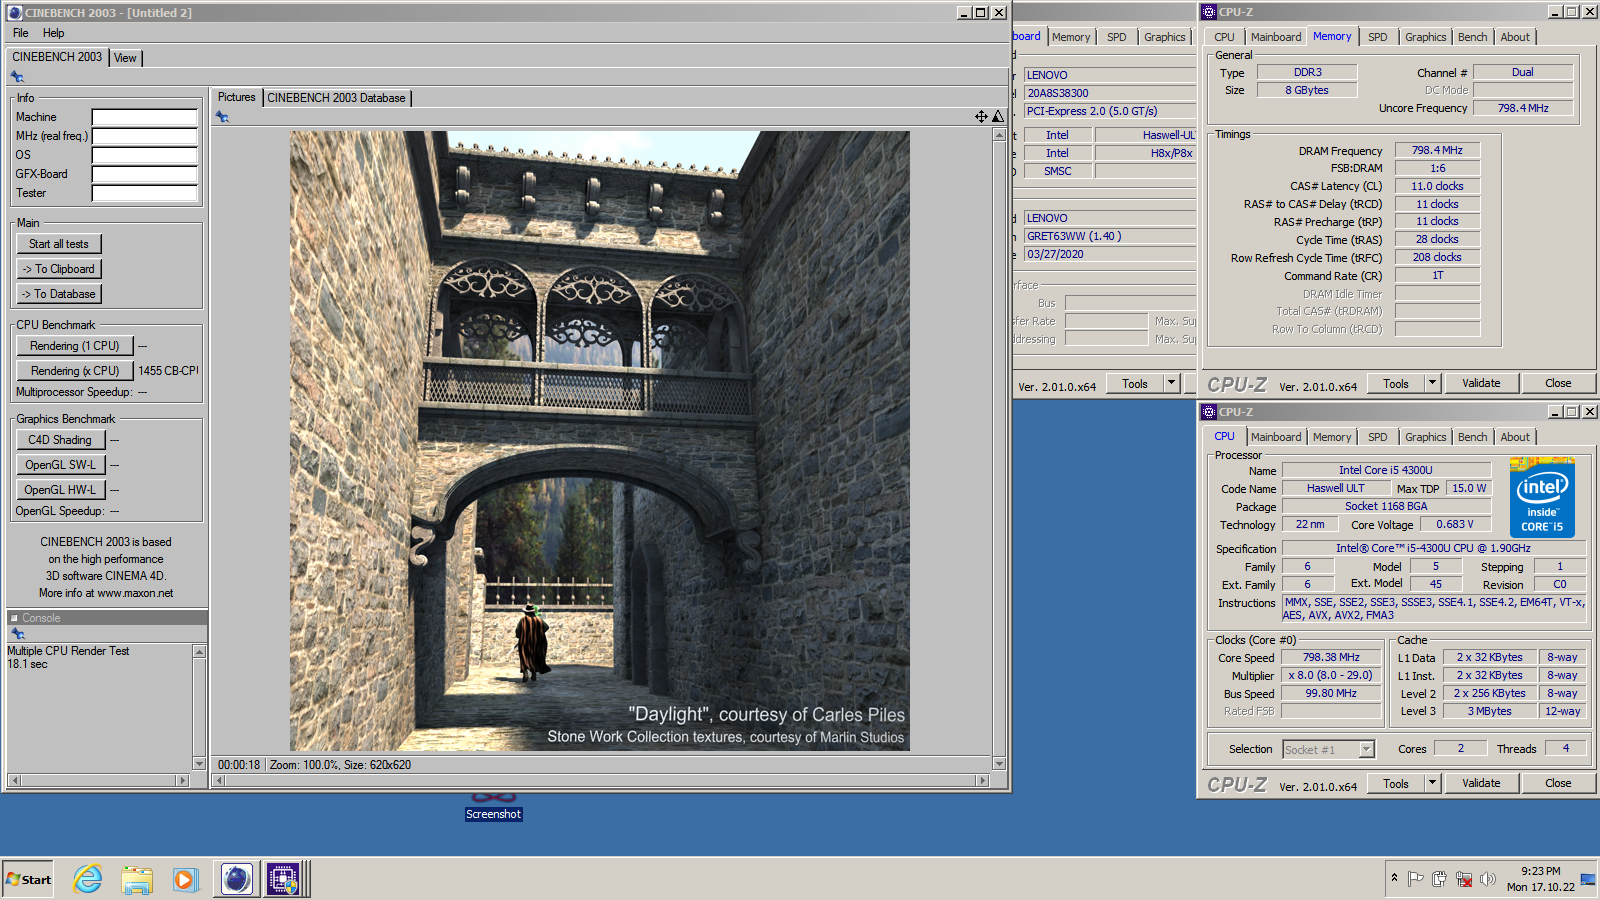Click the MHz (real freq.) input field

[145, 136]
